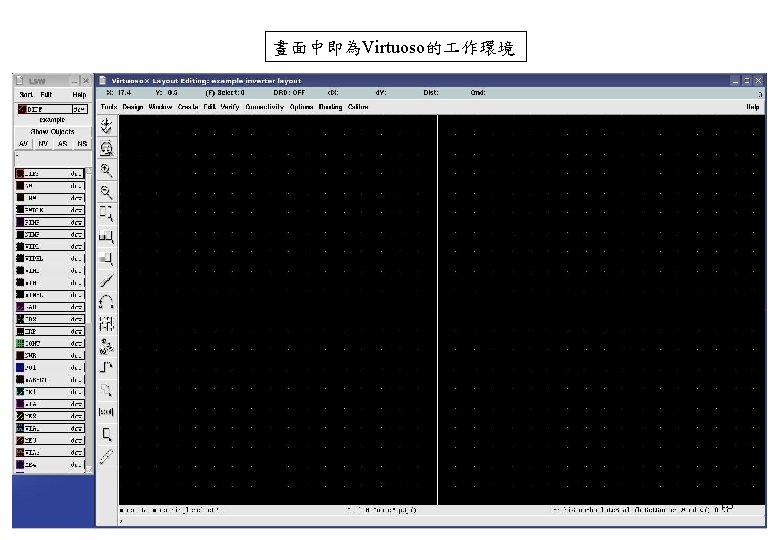Click the 'X: 17.4' coordinate readout
The image size is (780, 540).
(x=119, y=92)
